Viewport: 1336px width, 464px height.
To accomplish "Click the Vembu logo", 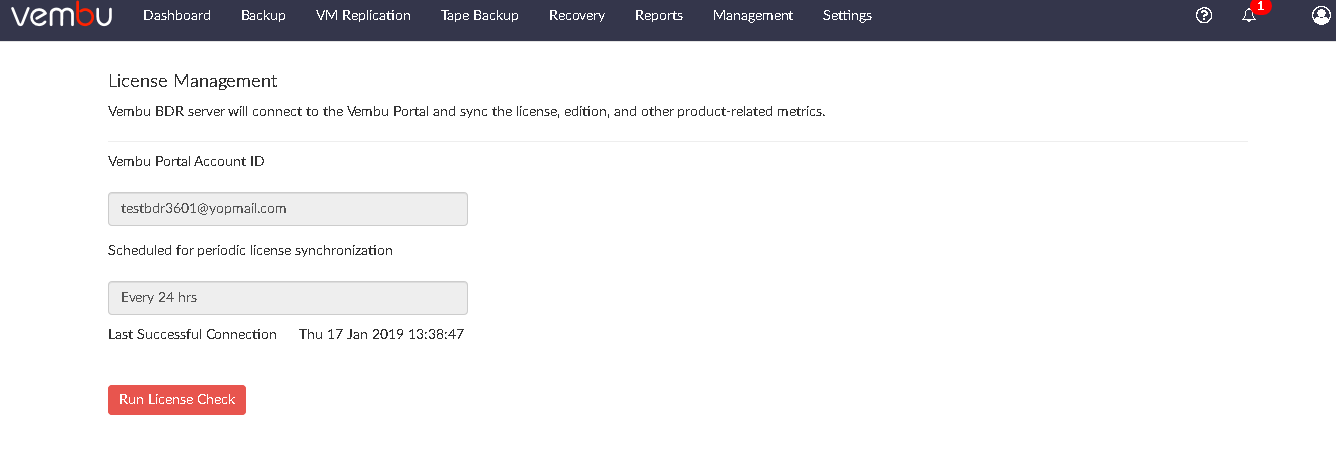I will click(61, 16).
